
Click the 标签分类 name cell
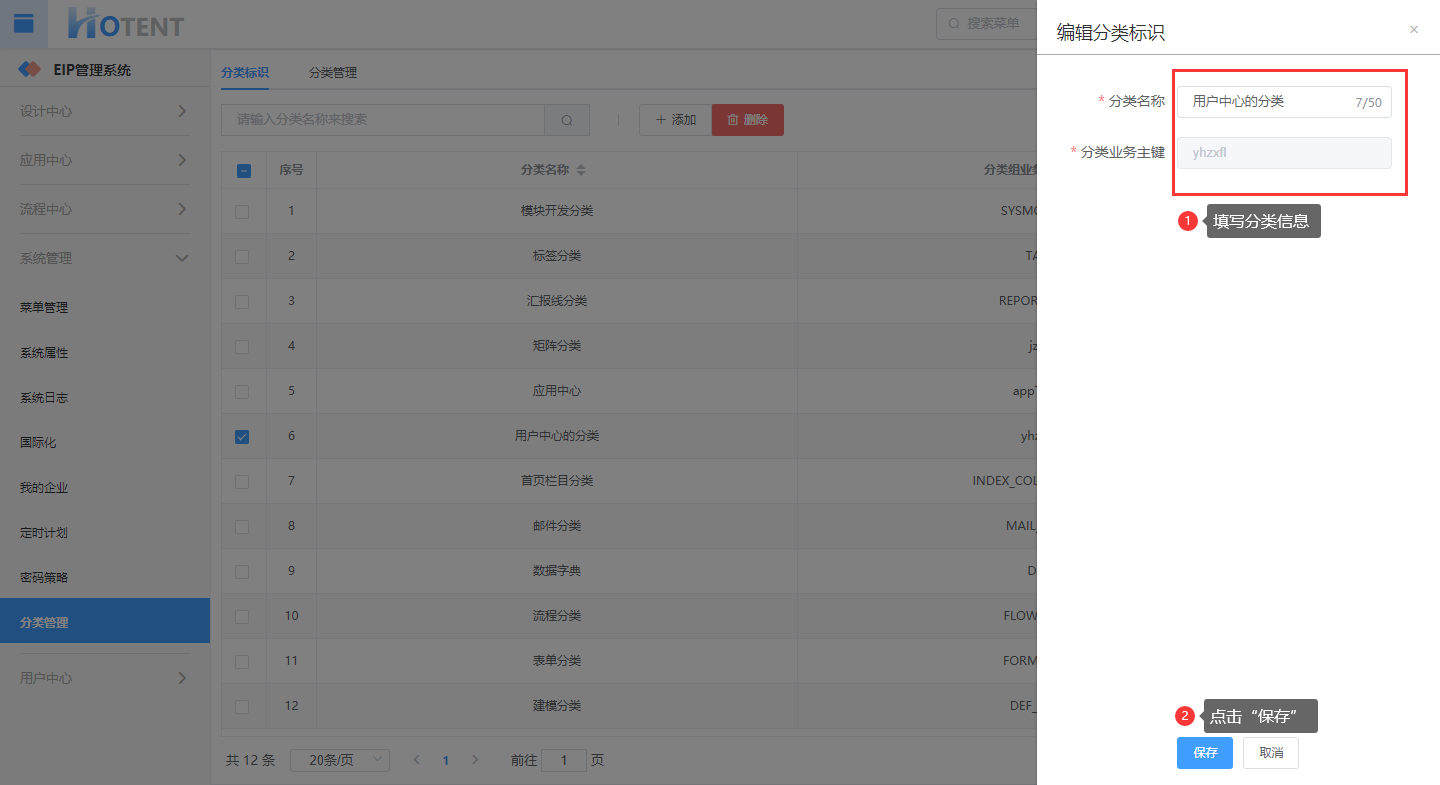(x=557, y=257)
